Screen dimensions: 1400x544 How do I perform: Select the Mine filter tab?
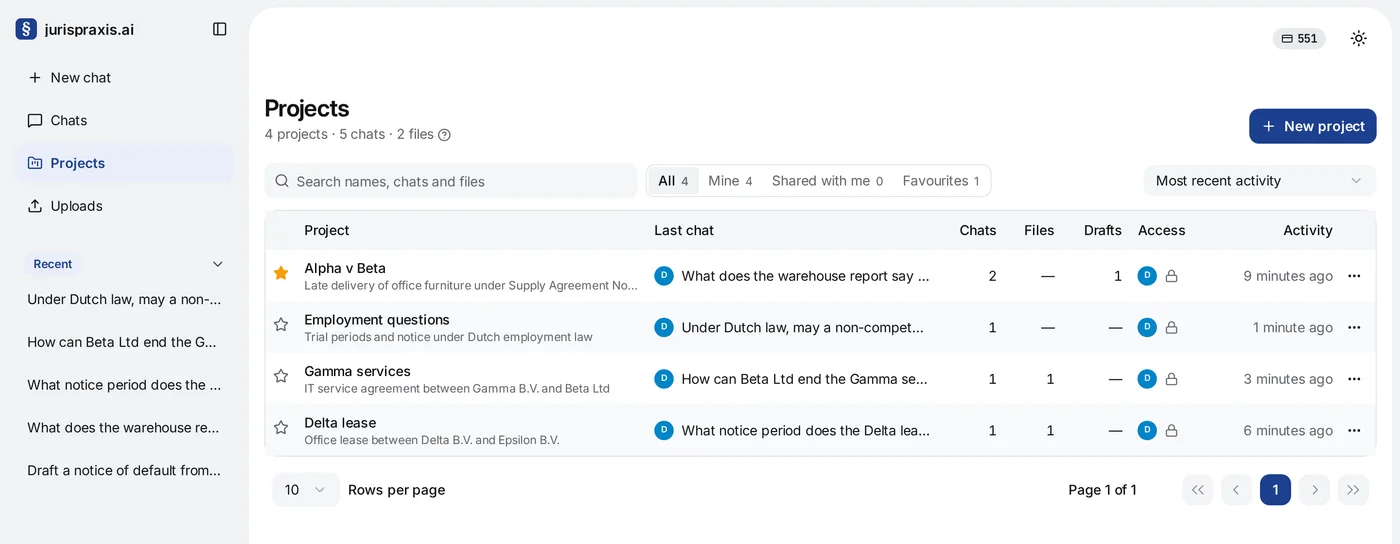click(x=730, y=181)
